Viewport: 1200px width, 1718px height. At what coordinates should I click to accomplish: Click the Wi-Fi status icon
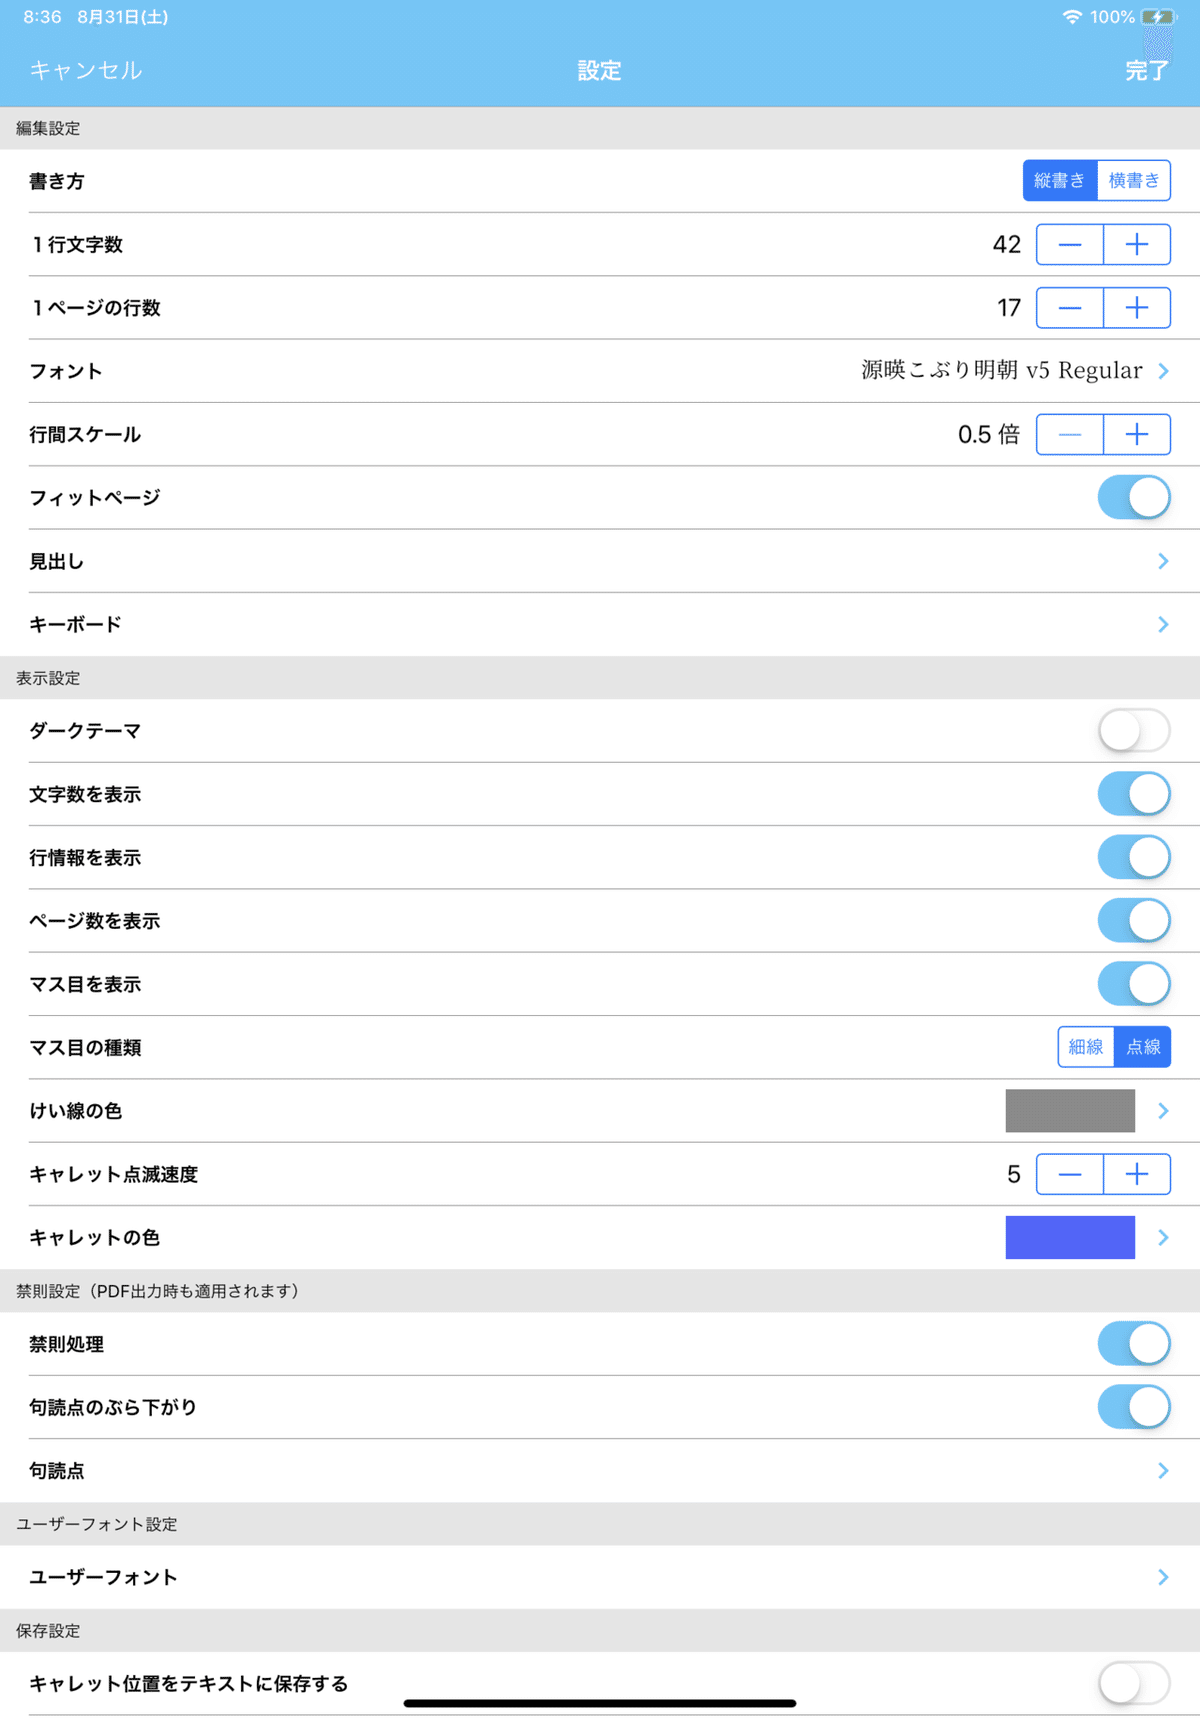pos(1072,17)
